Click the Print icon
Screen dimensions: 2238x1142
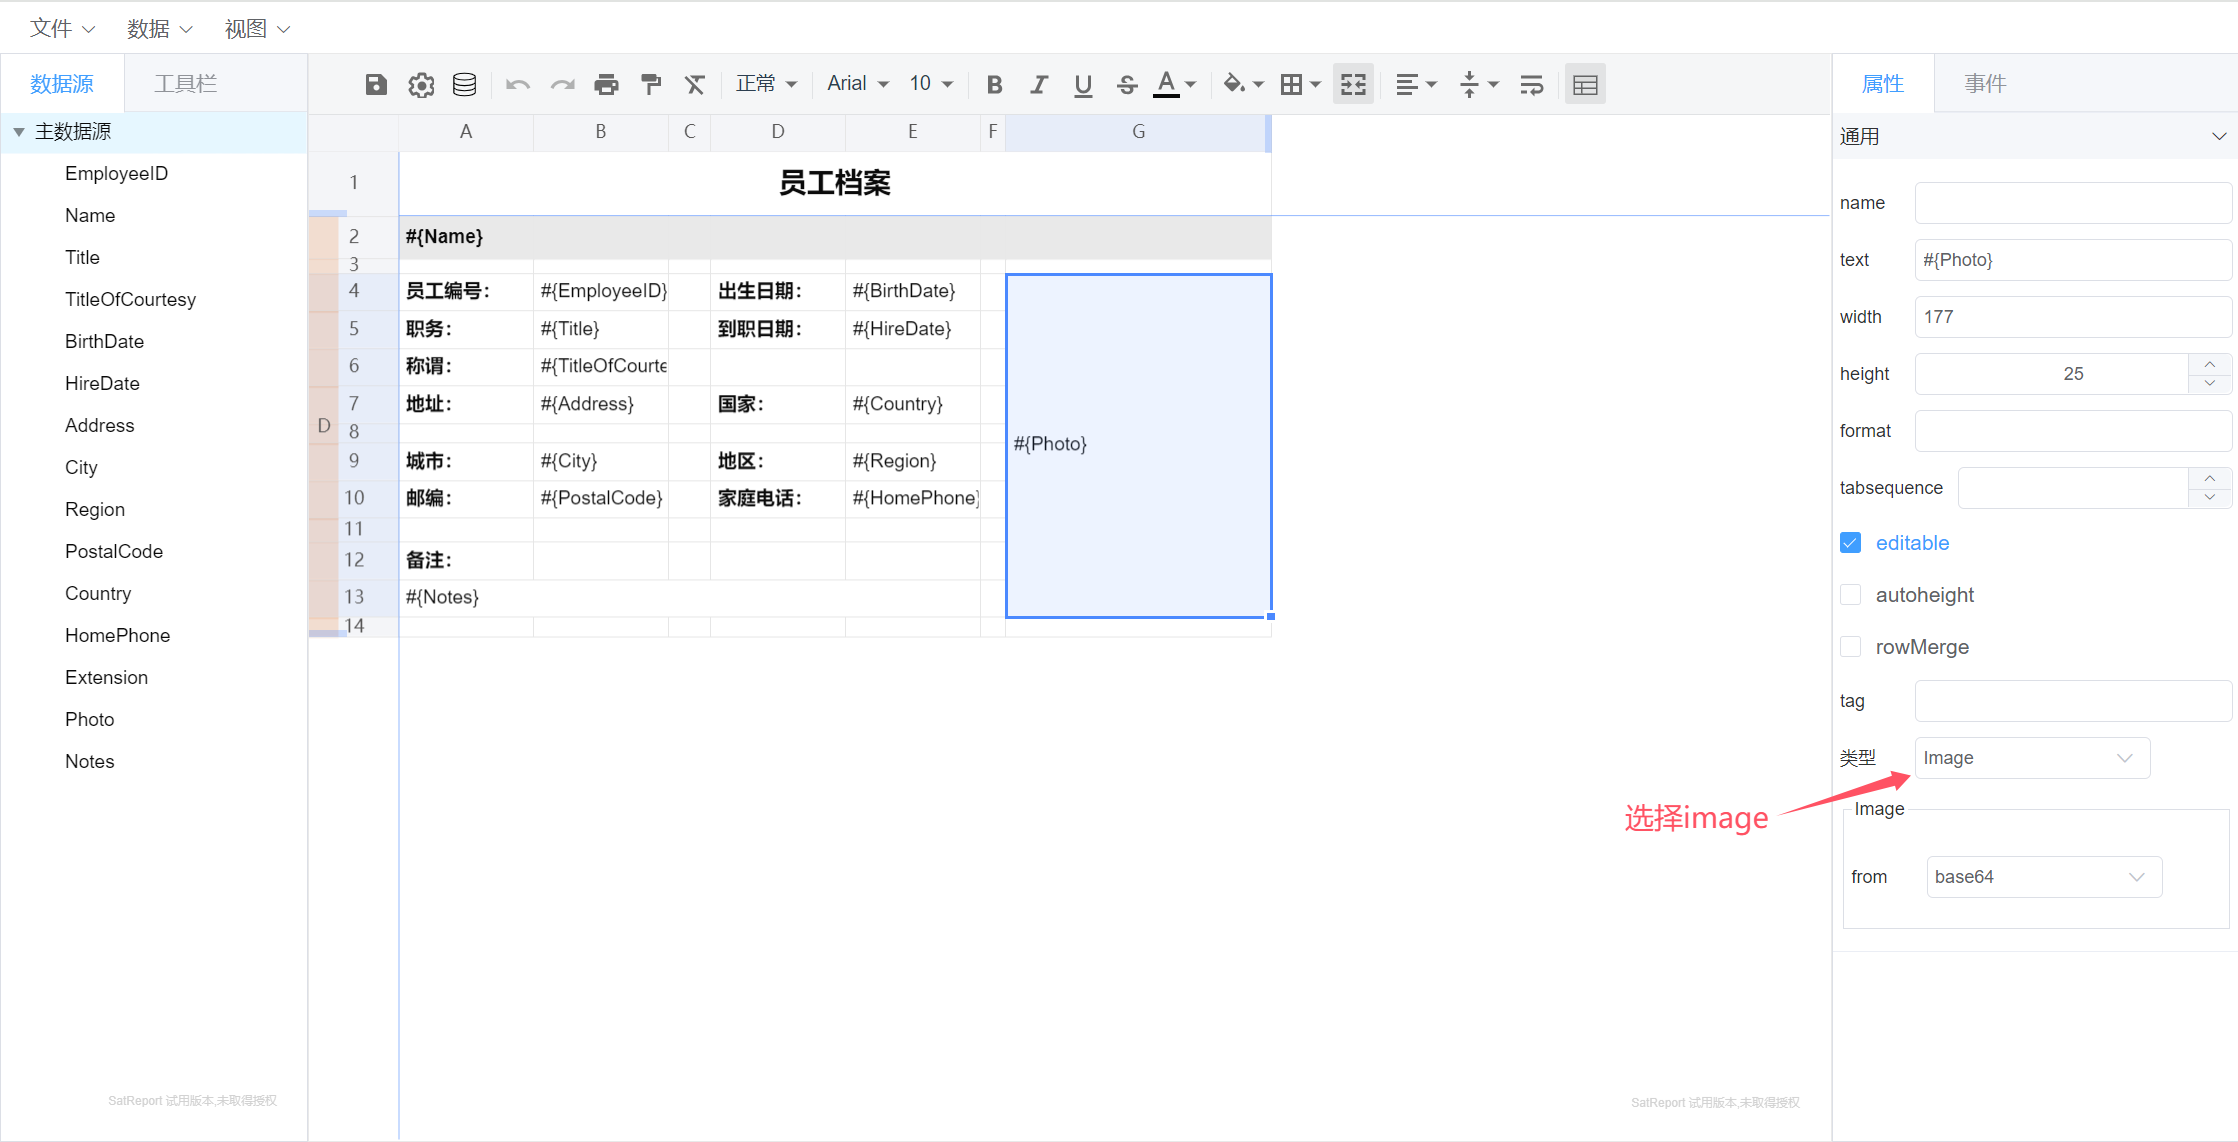tap(606, 85)
